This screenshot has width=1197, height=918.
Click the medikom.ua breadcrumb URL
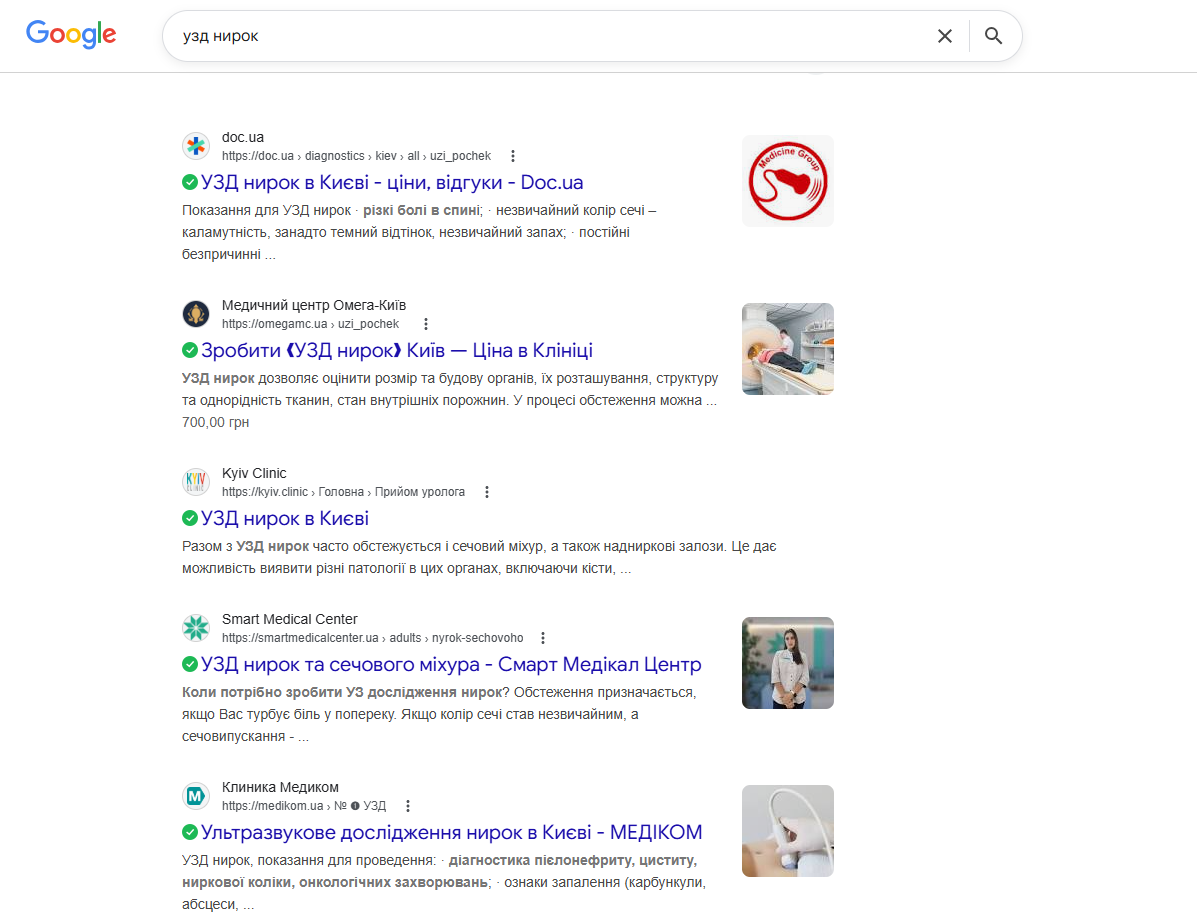click(304, 806)
